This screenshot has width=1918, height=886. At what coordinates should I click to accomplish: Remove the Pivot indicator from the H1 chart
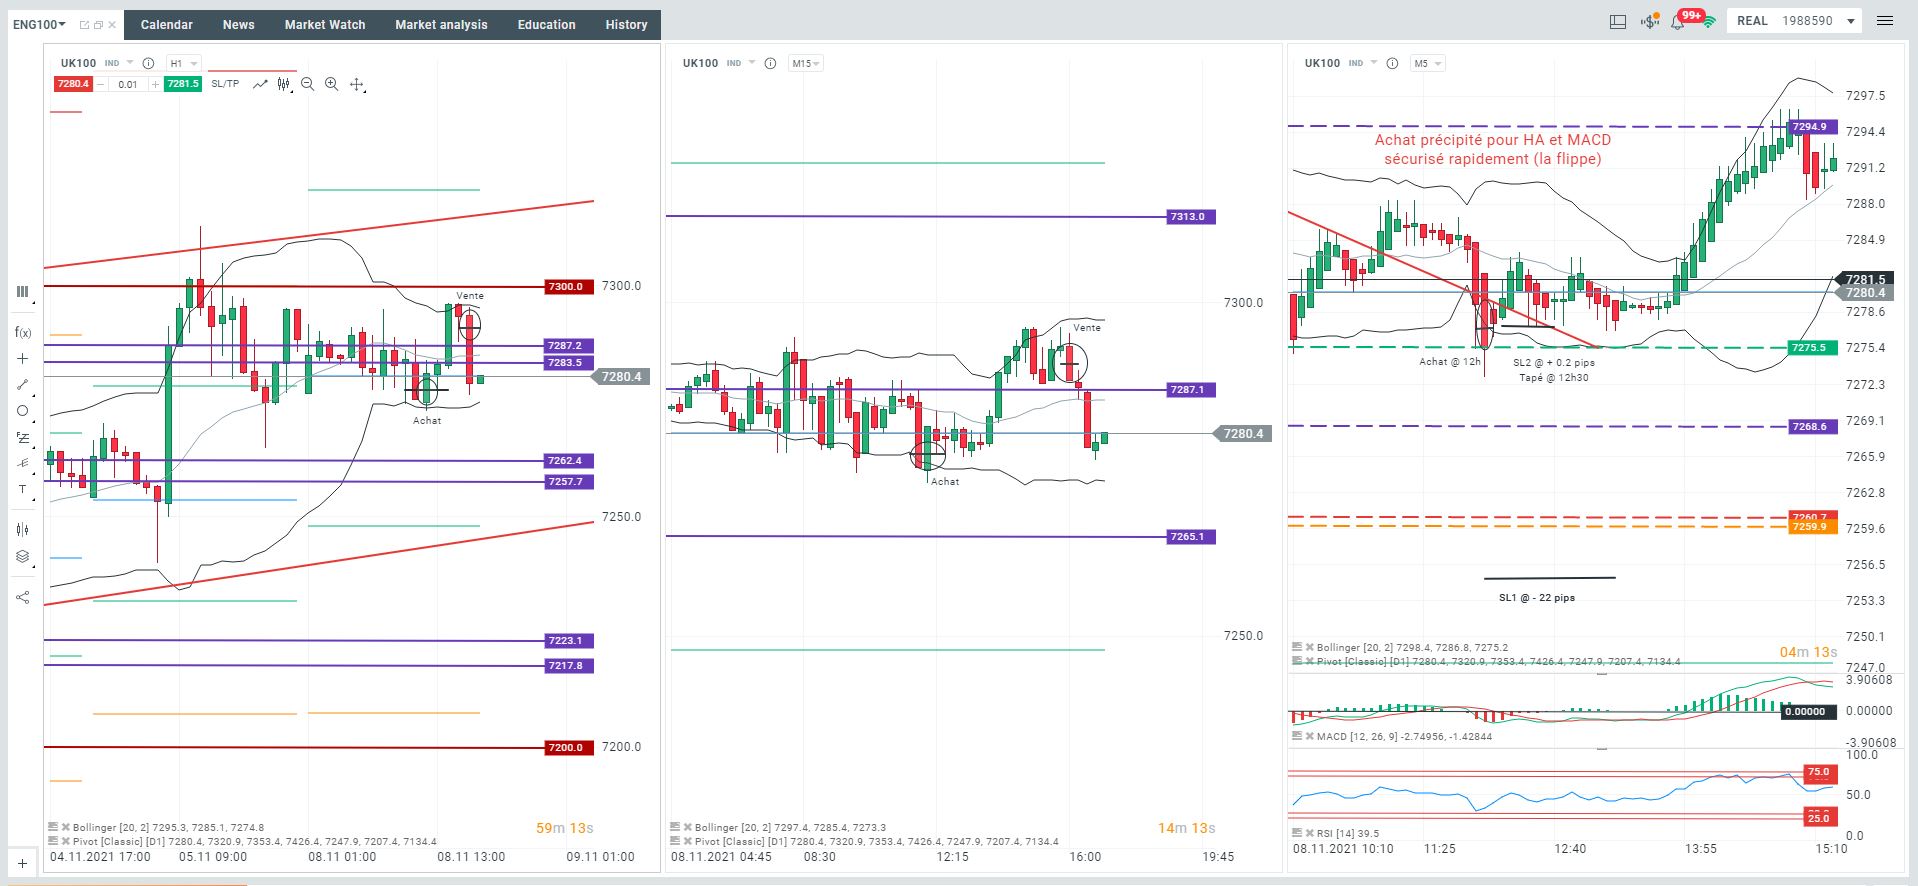[x=65, y=841]
